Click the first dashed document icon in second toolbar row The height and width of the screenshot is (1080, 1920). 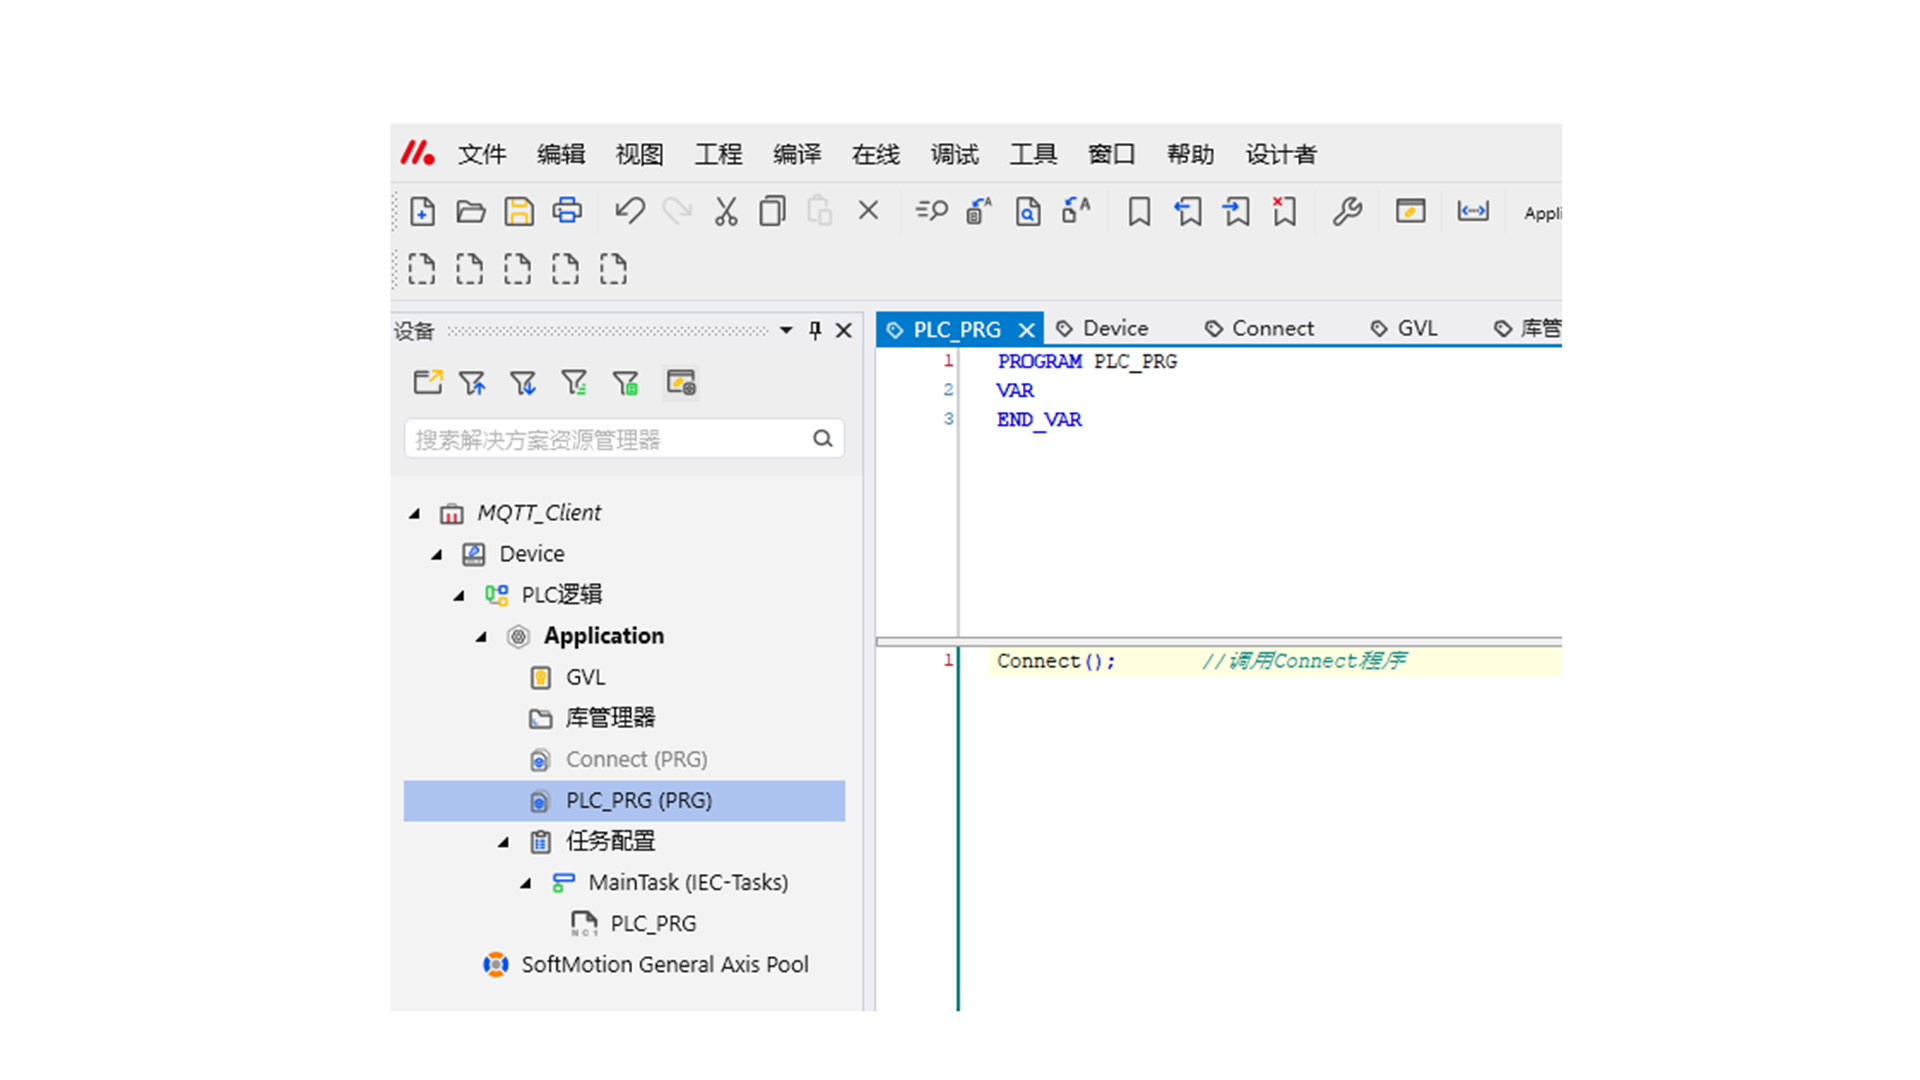[422, 269]
